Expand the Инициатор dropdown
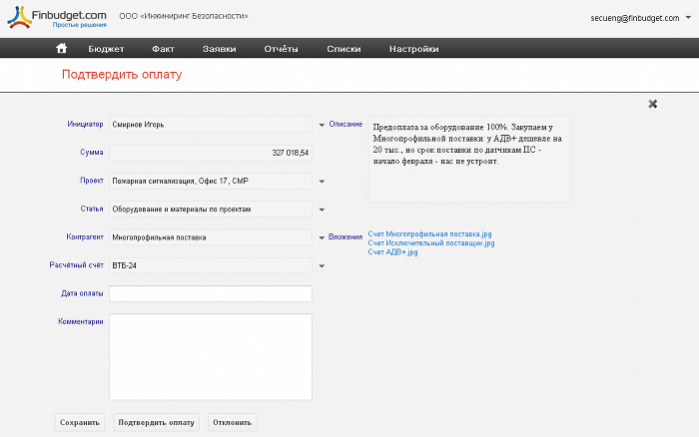 [322, 125]
